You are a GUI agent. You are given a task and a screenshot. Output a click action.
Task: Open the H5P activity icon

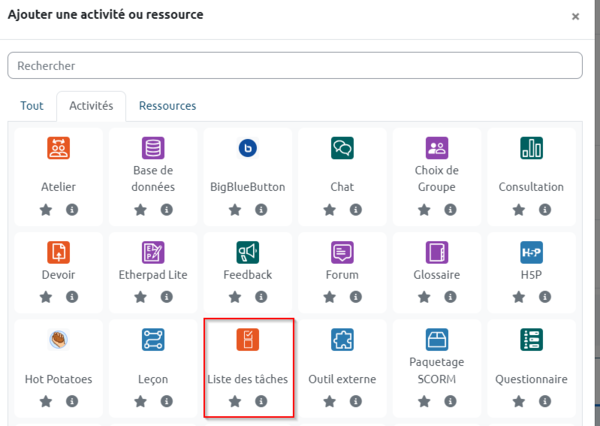click(x=531, y=252)
